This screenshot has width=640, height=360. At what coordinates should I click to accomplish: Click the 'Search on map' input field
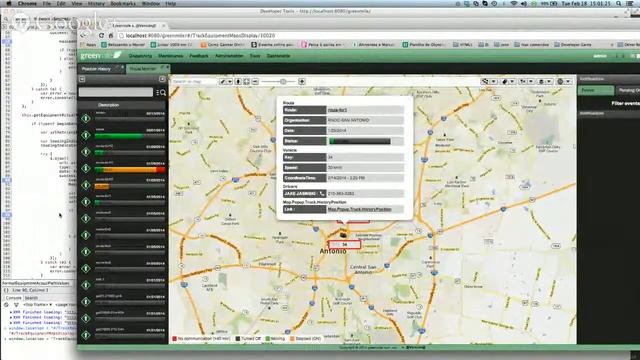point(194,82)
